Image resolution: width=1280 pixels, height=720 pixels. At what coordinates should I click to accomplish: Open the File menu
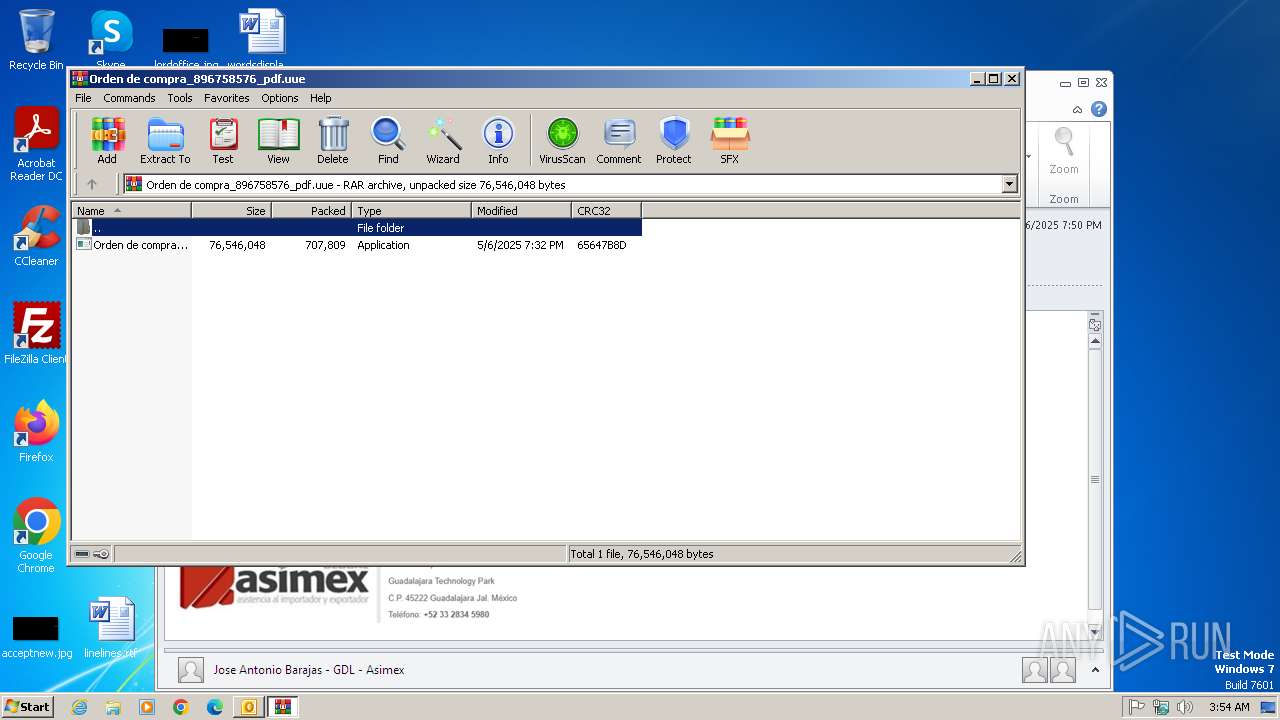tap(83, 98)
